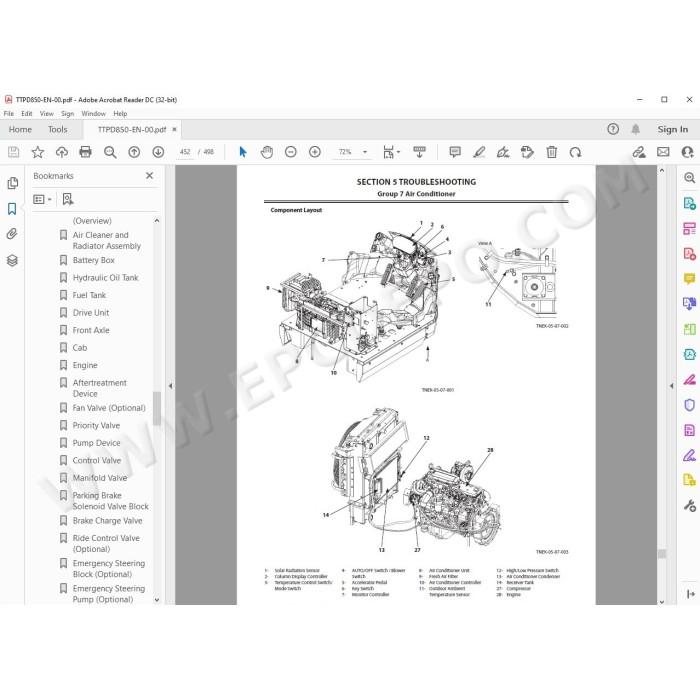Viewport: 700px width, 700px height.
Task: Expand right tools pane bottom arrow
Action: 690,594
